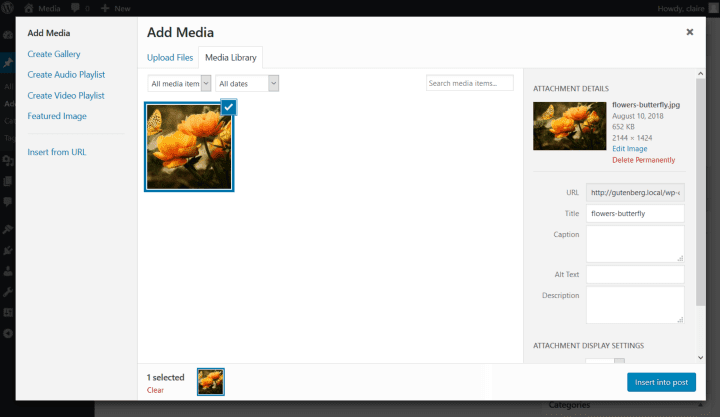
Task: Edit the Title field flowers-butterfly
Action: (635, 214)
